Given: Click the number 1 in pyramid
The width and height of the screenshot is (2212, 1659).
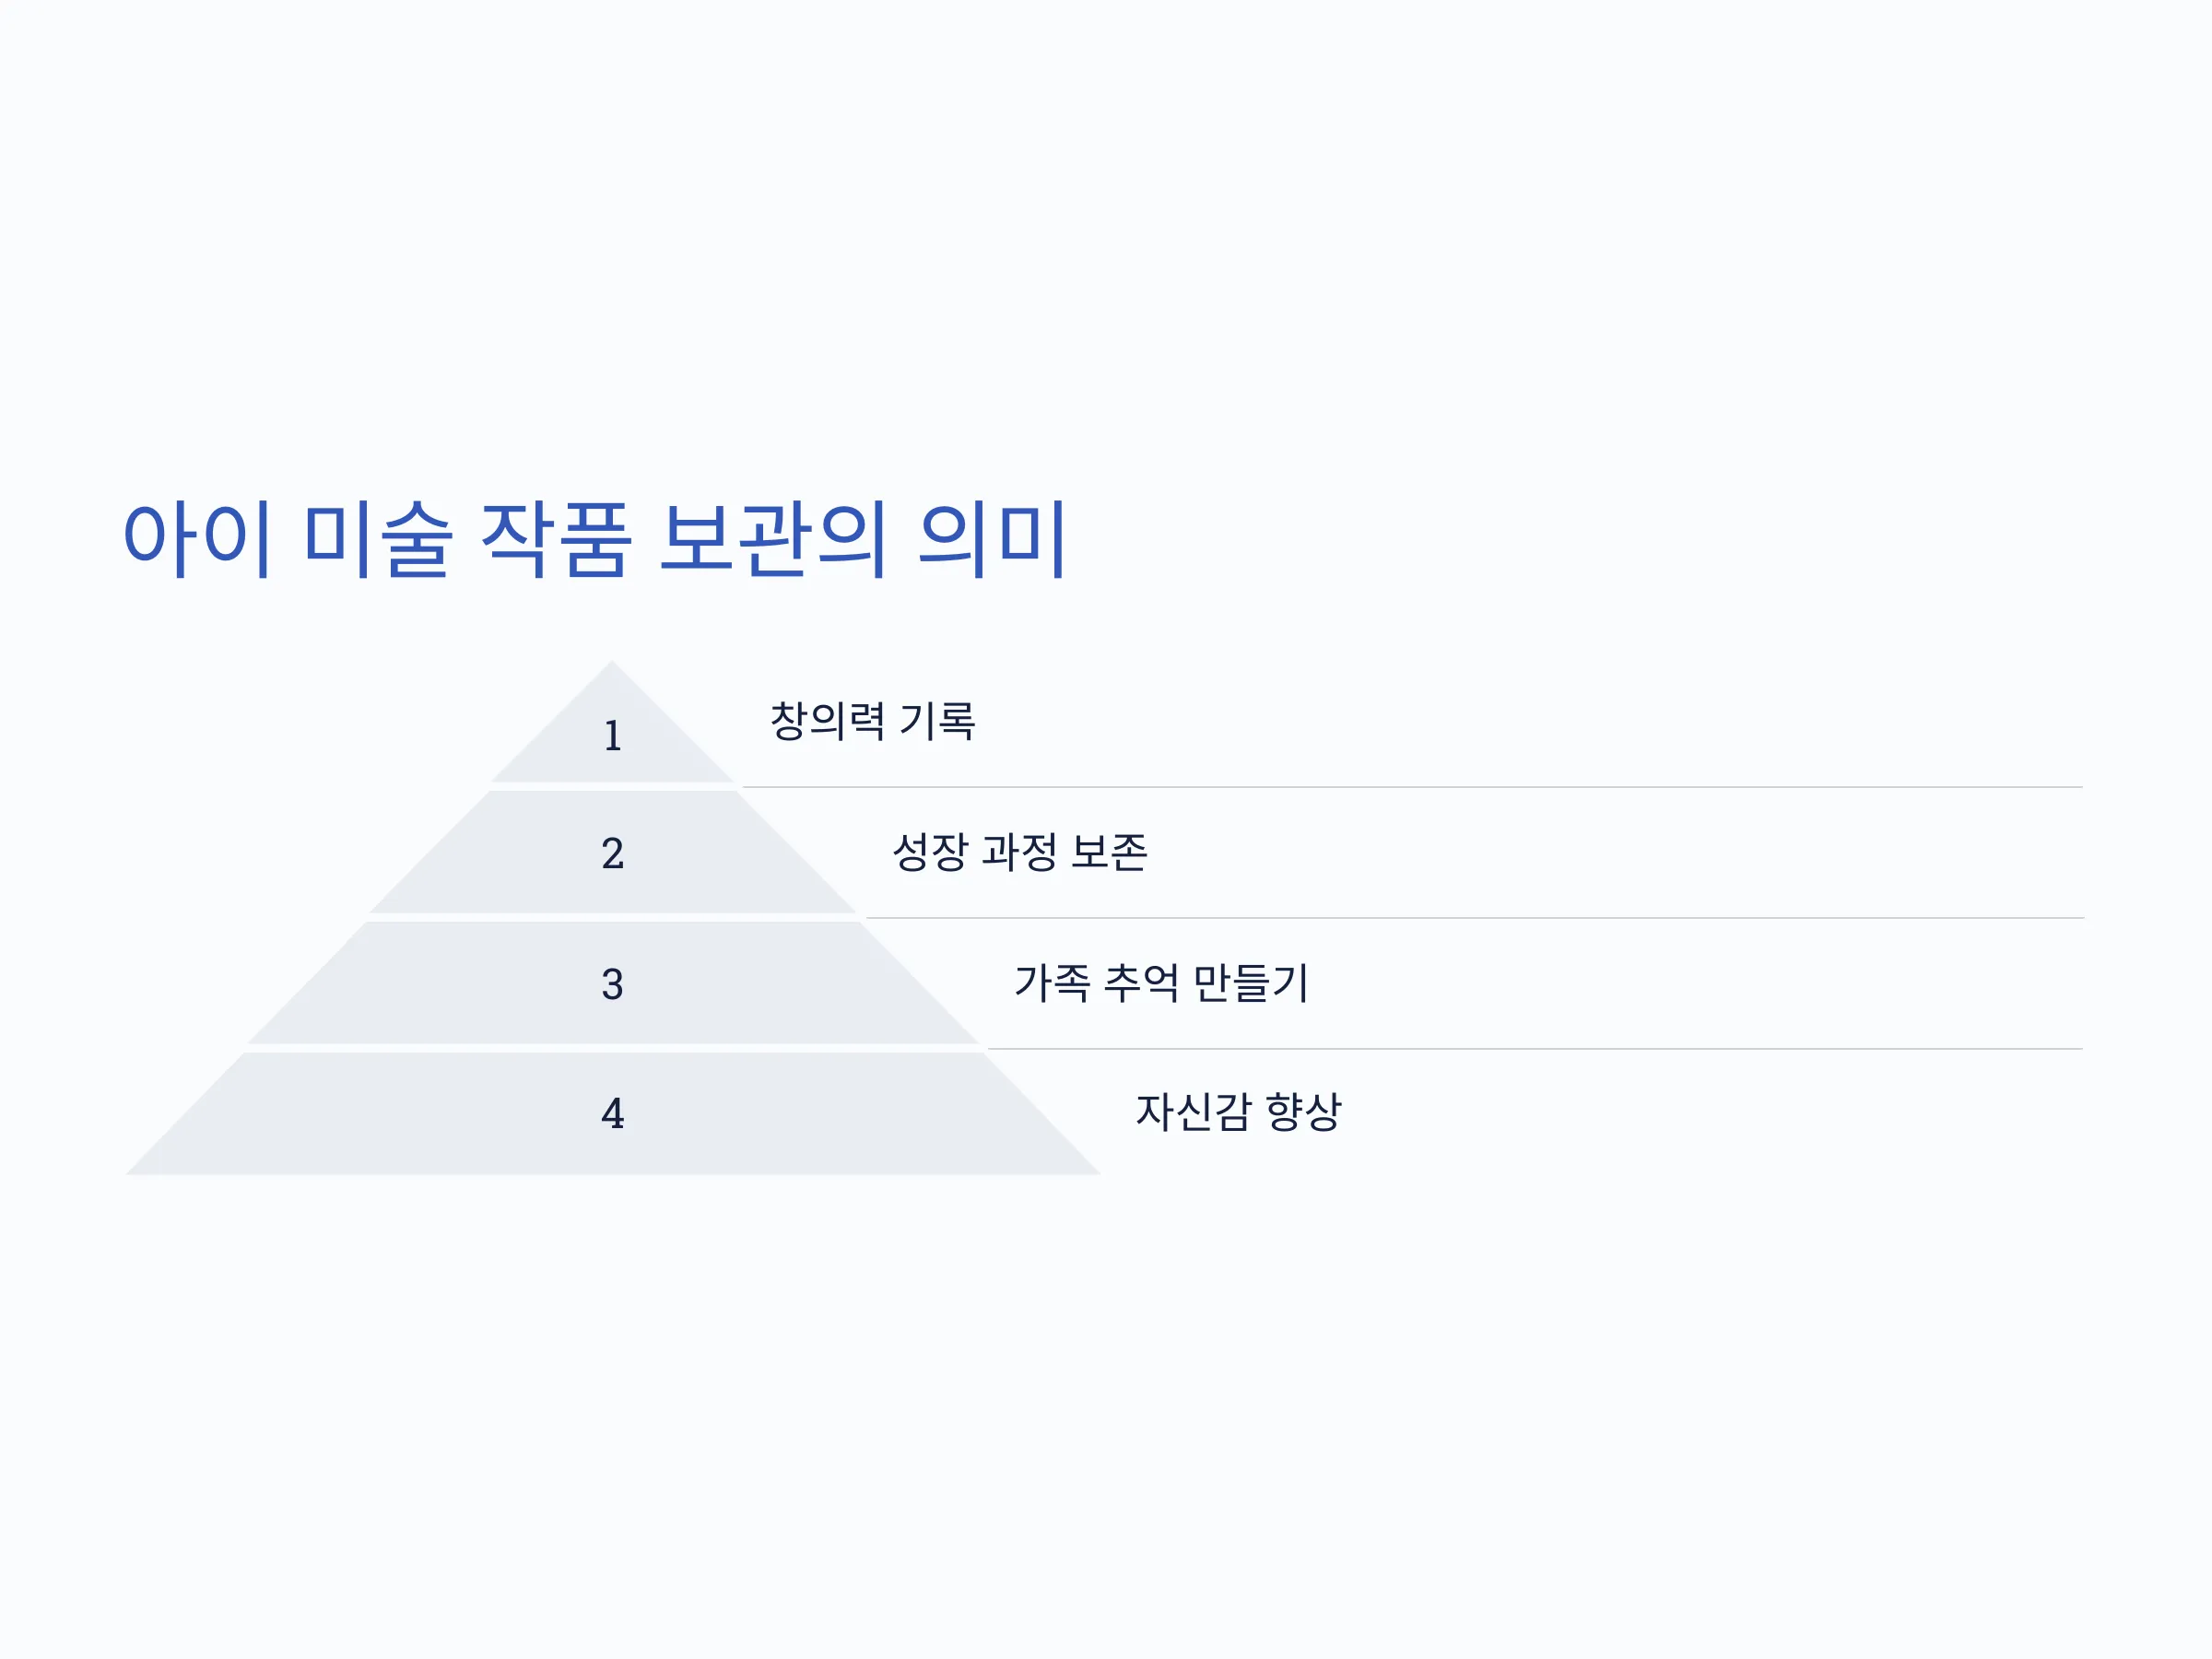Looking at the screenshot, I should [613, 736].
